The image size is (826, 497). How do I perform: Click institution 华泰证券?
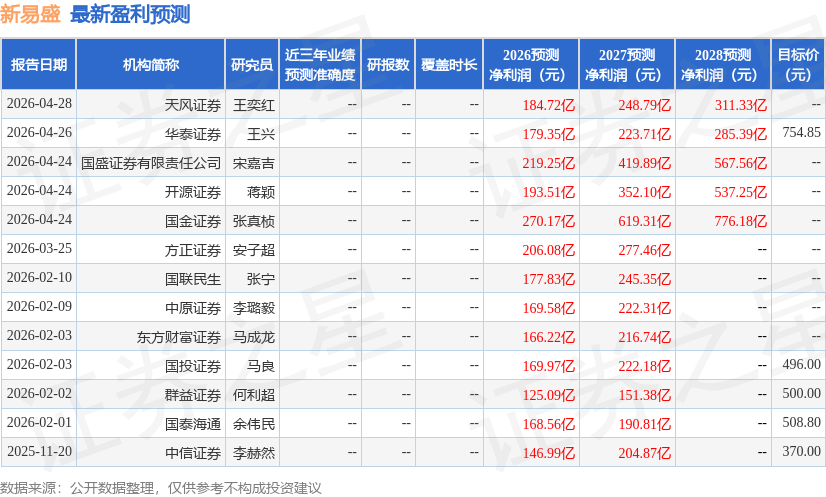[x=193, y=134]
